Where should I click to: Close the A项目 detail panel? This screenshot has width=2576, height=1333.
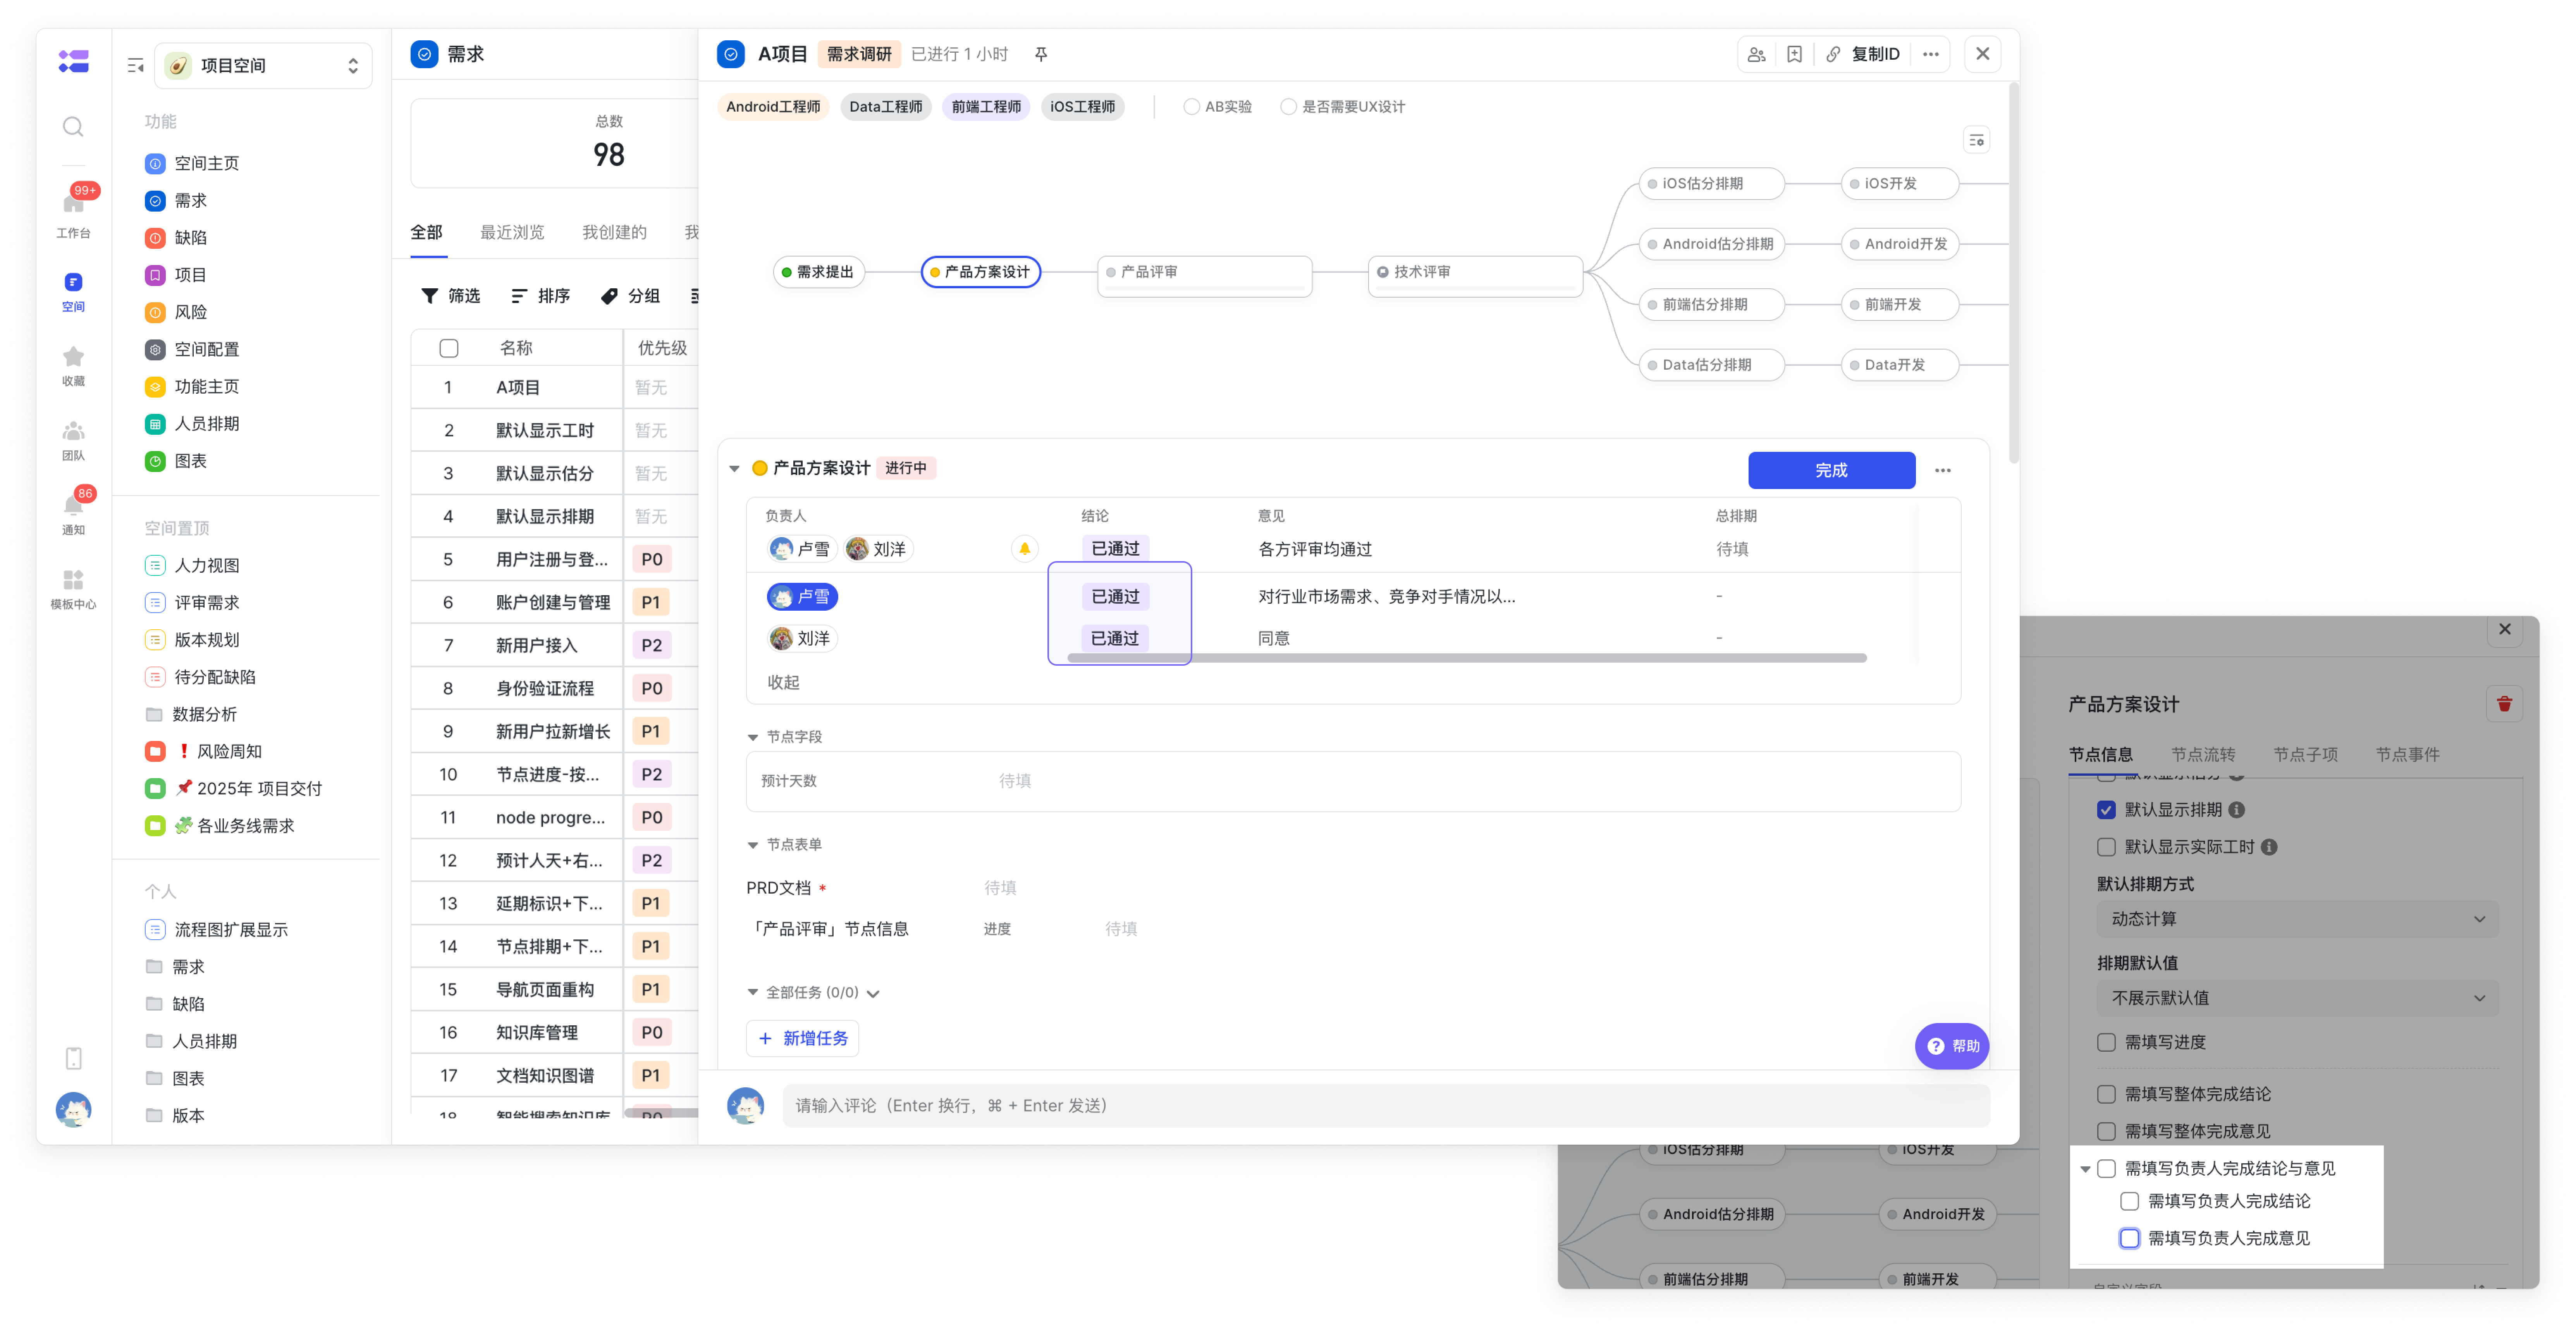pyautogui.click(x=1982, y=54)
